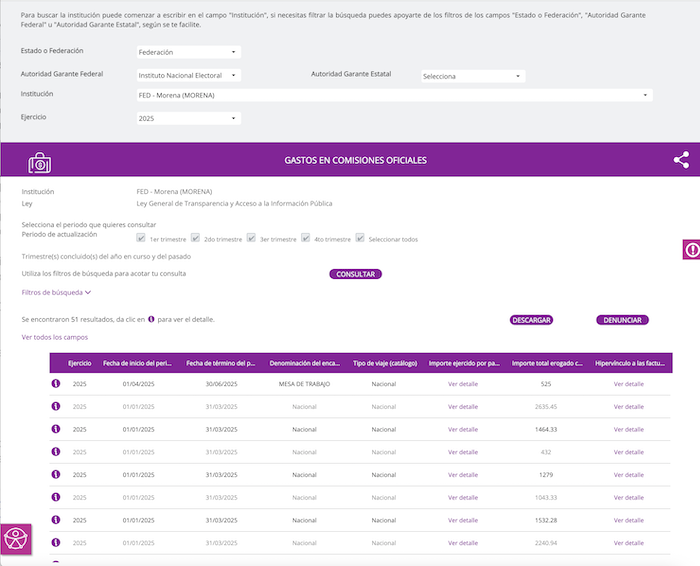Click the DESCARGAR button
This screenshot has height=566, width=700.
pyautogui.click(x=531, y=320)
